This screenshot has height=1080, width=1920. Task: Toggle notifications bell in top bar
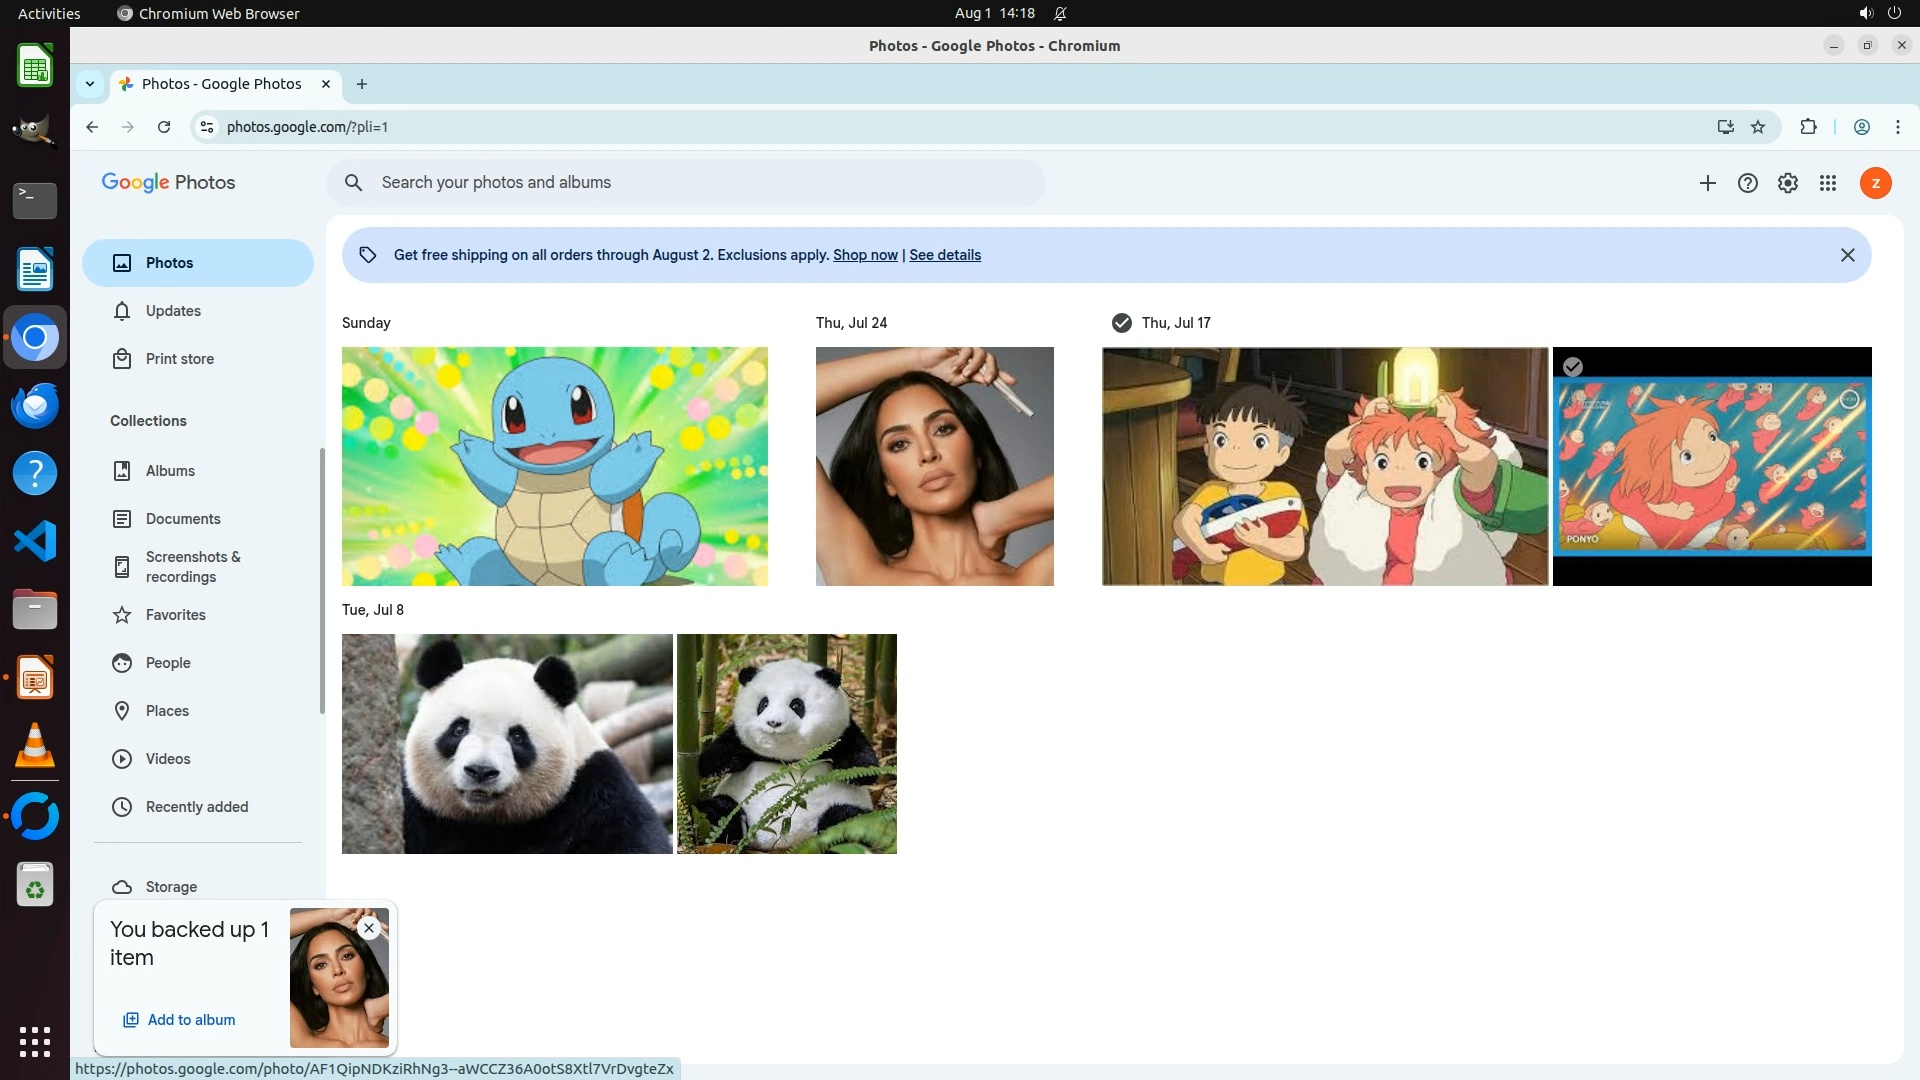point(1060,14)
